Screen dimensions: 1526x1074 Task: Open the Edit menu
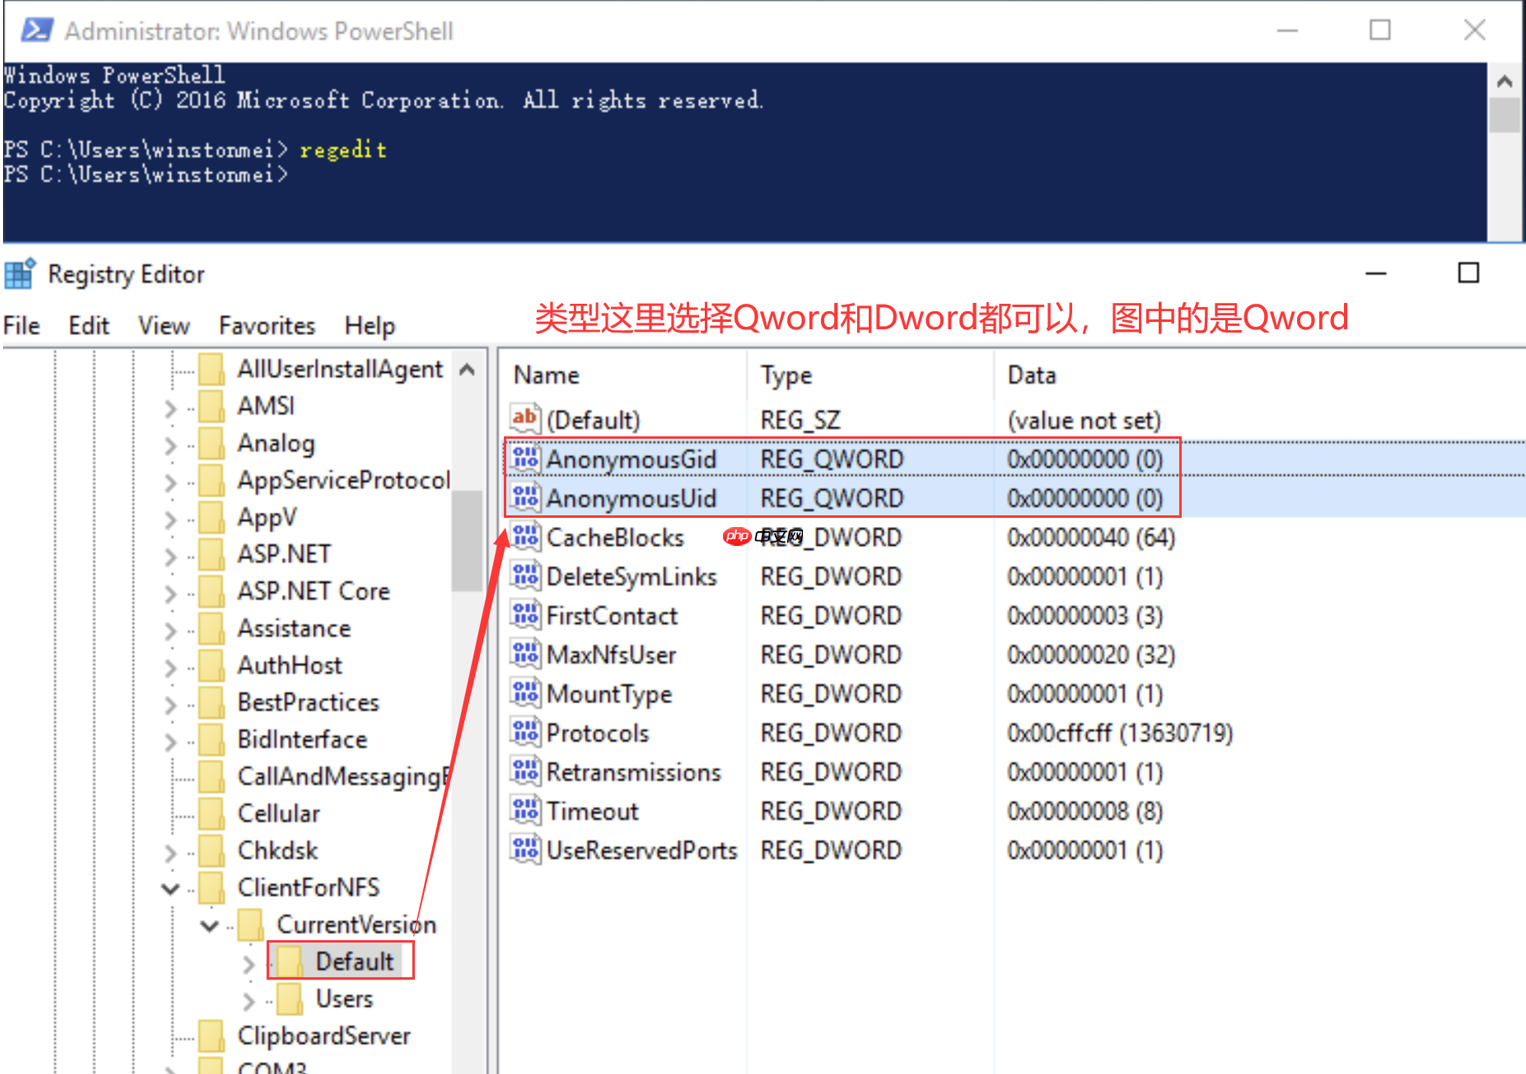coord(88,326)
